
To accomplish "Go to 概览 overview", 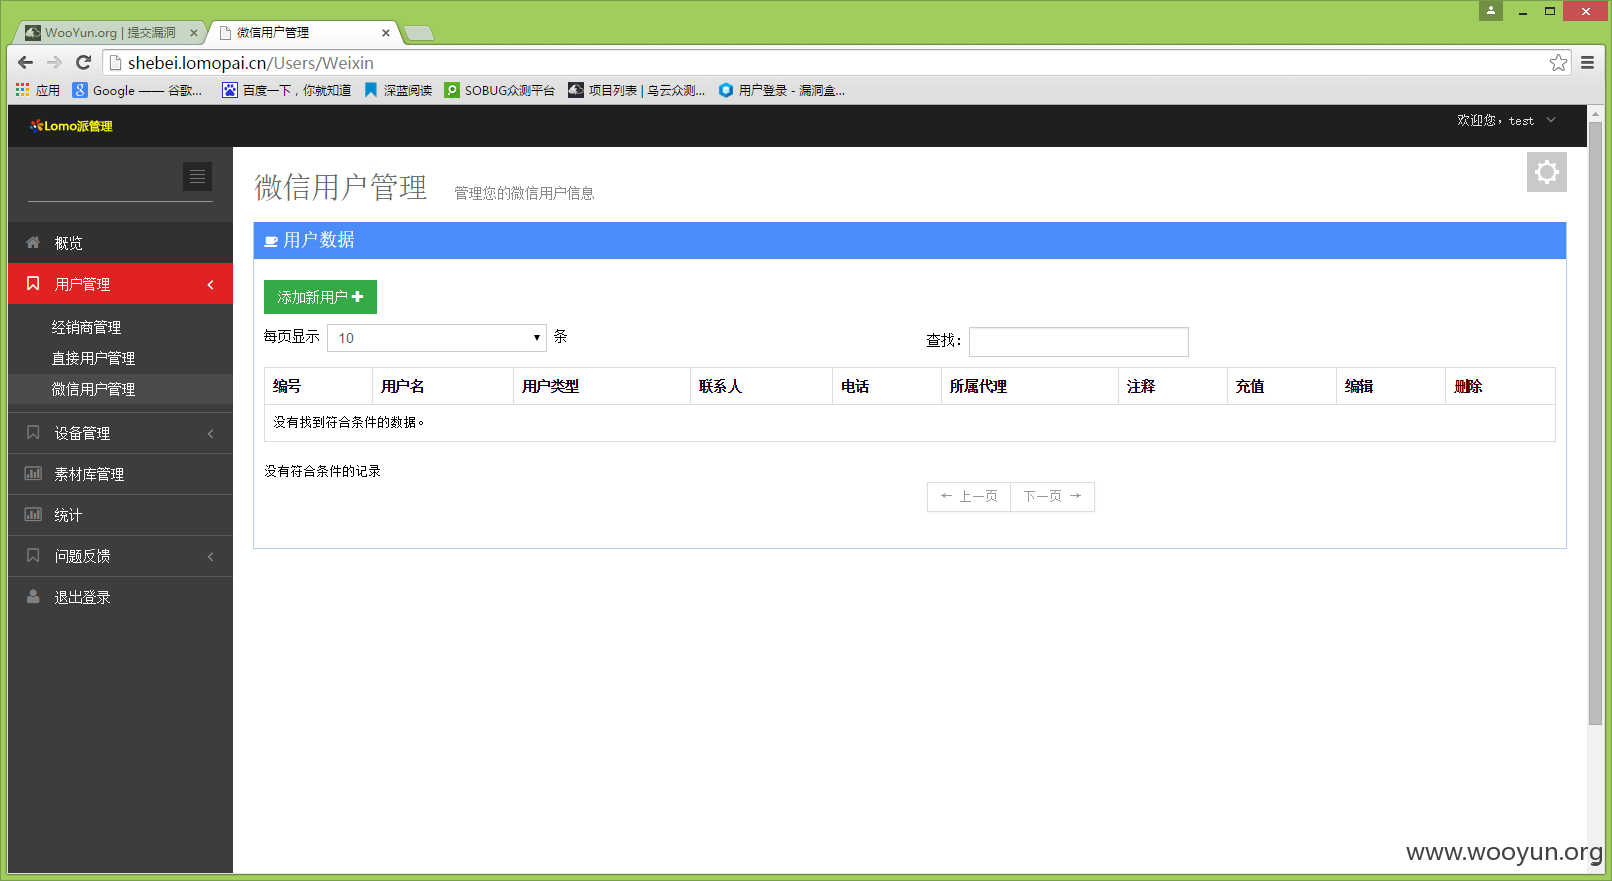I will point(120,243).
